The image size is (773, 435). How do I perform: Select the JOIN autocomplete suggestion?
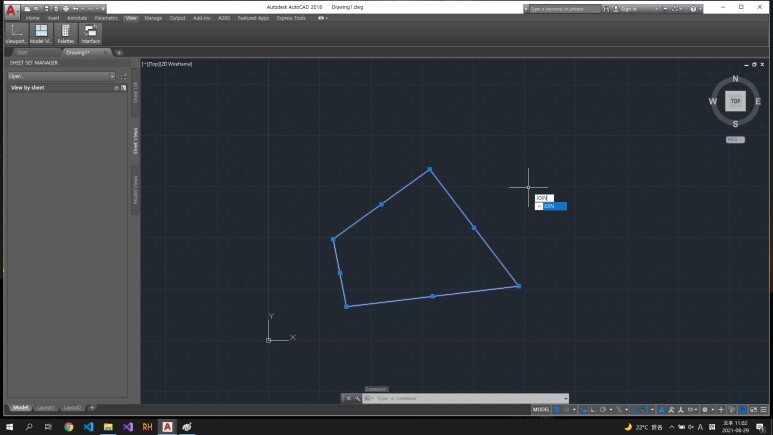(x=551, y=206)
